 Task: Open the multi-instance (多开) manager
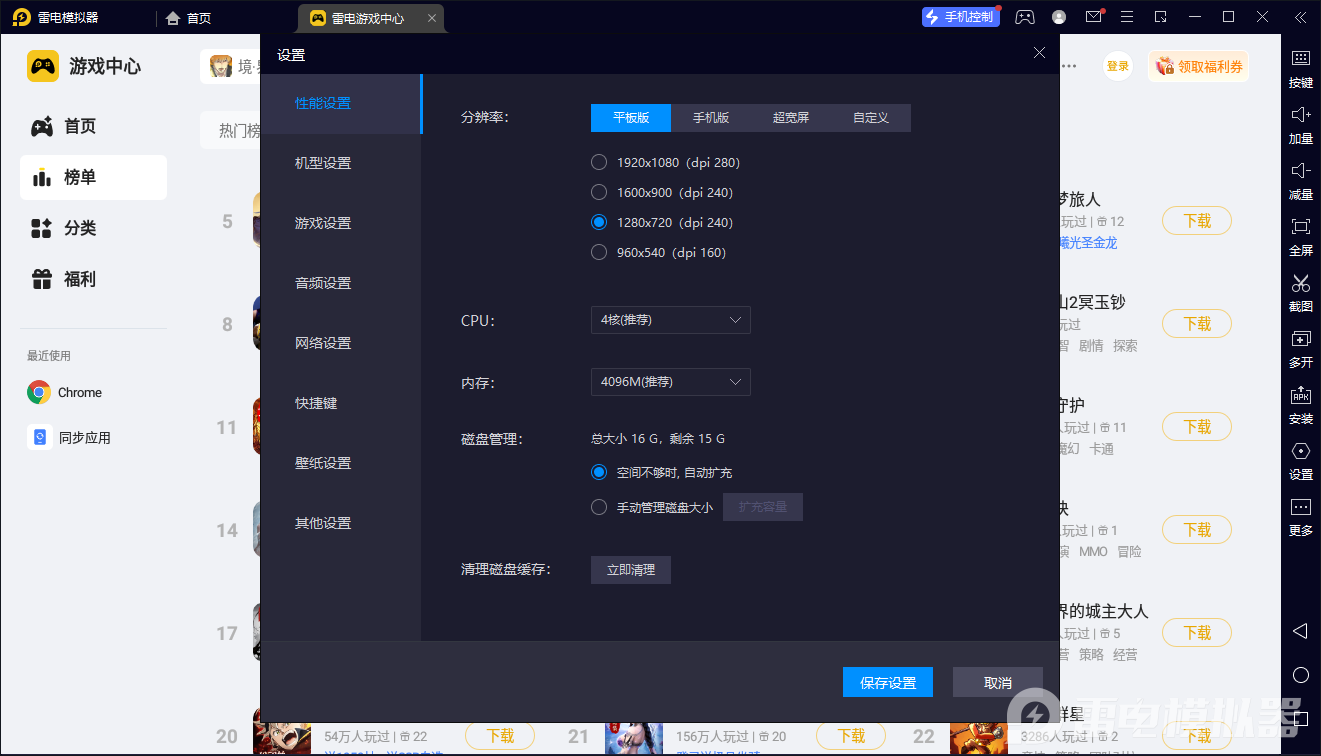tap(1300, 350)
